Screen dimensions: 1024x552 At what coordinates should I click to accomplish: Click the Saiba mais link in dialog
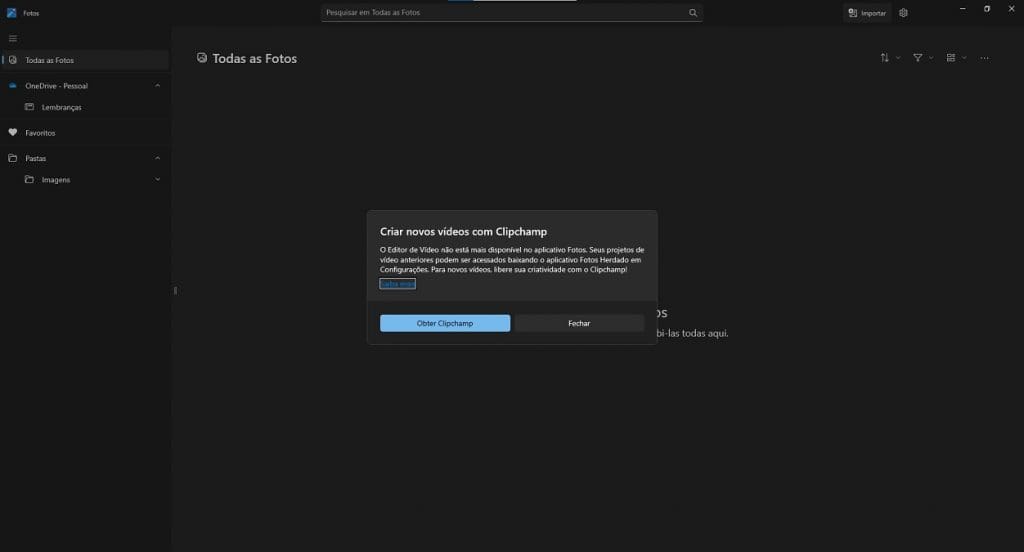coord(398,284)
